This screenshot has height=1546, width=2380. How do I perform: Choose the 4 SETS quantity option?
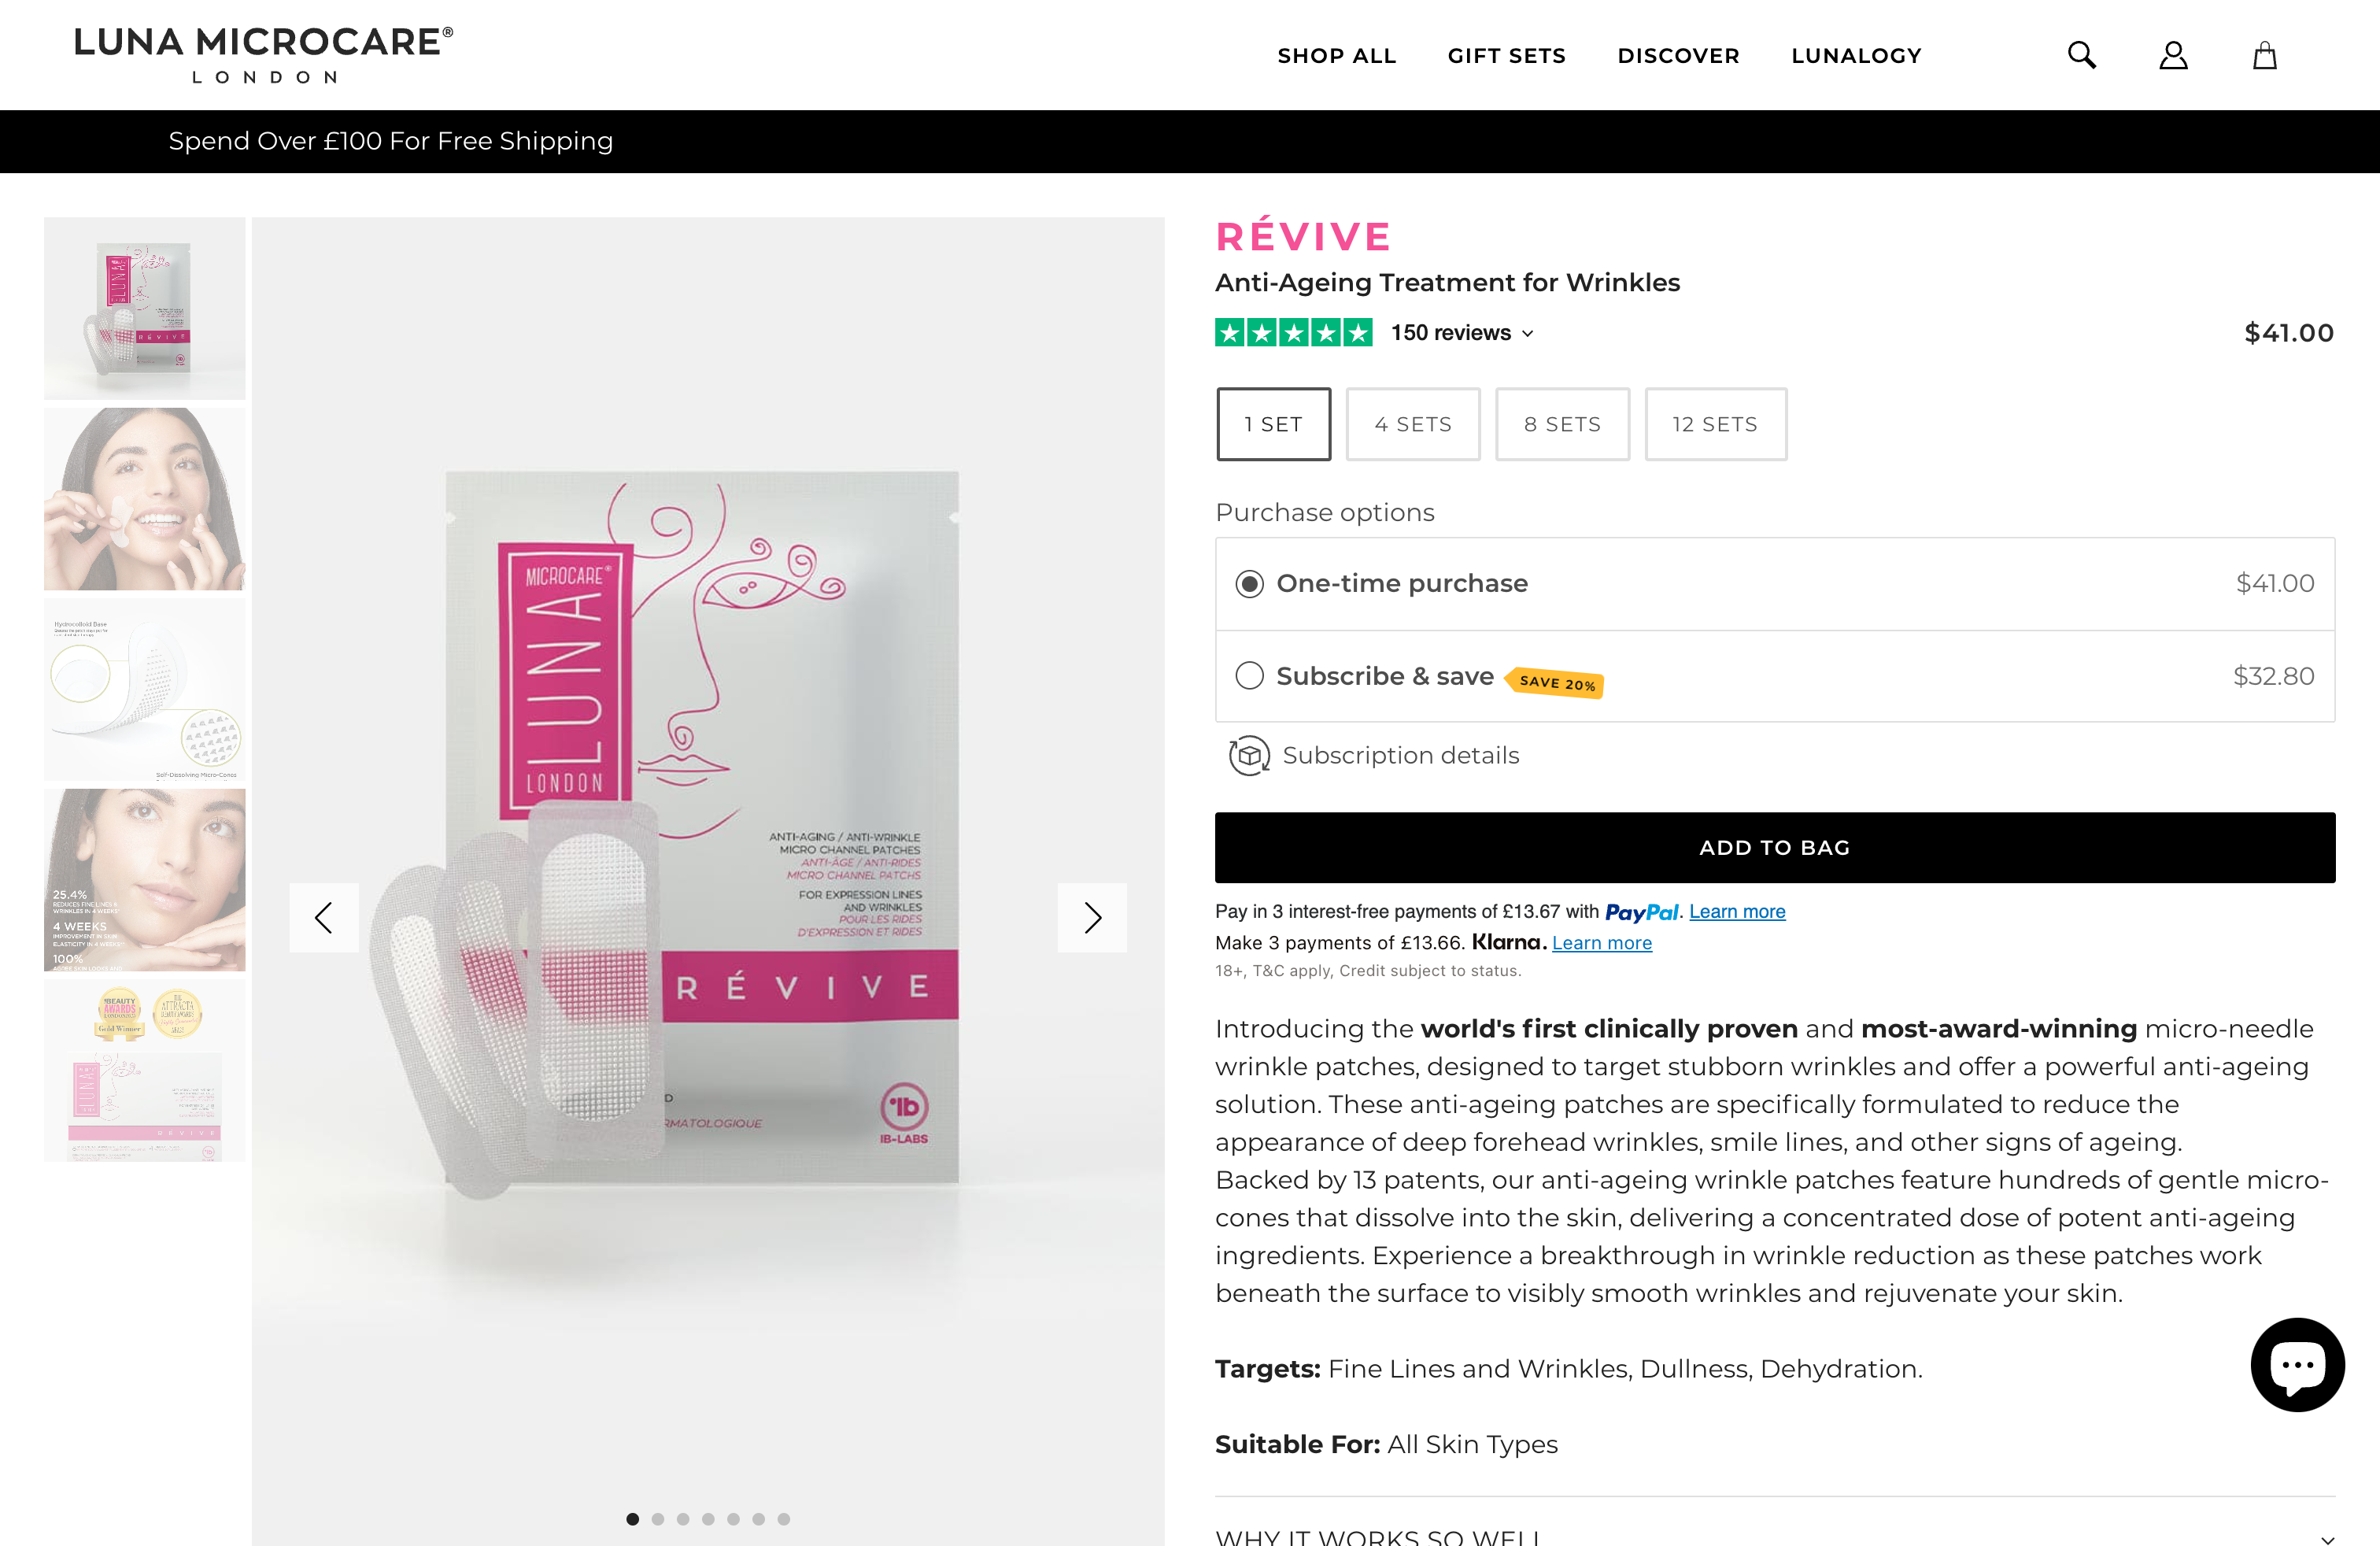pos(1412,424)
